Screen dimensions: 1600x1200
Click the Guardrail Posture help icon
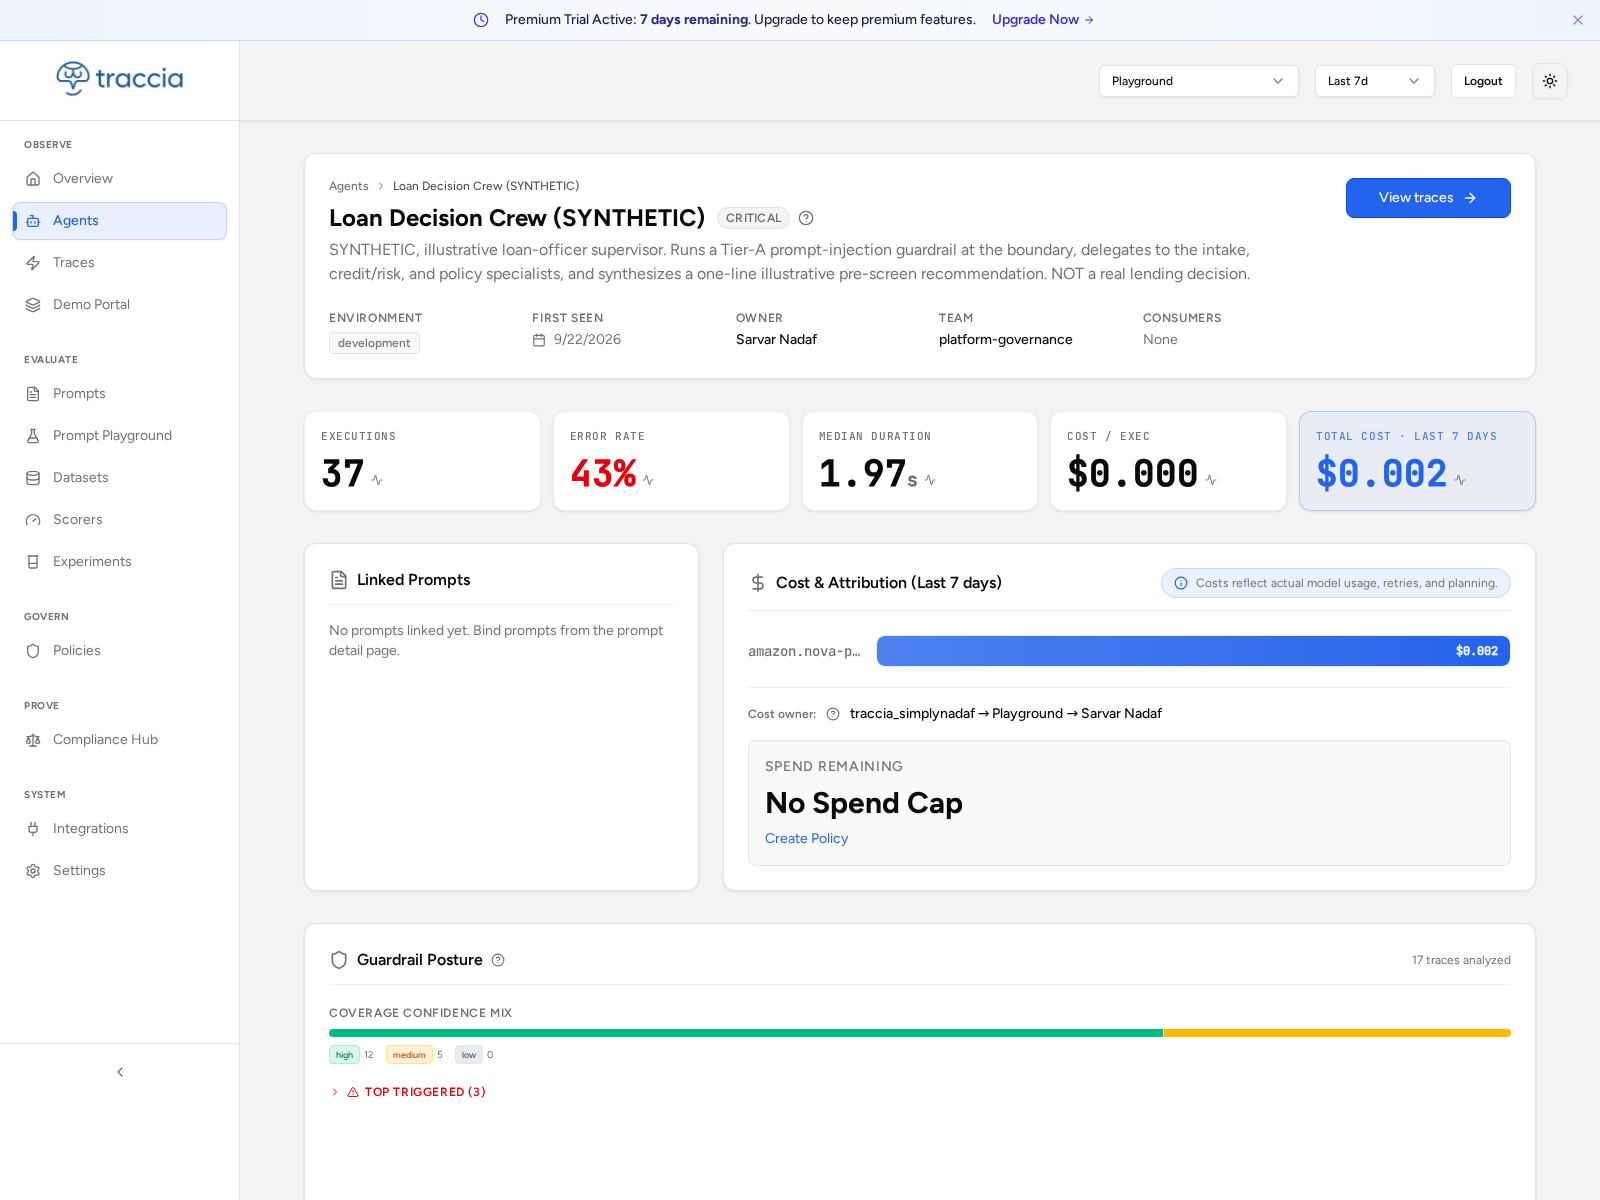pyautogui.click(x=498, y=960)
